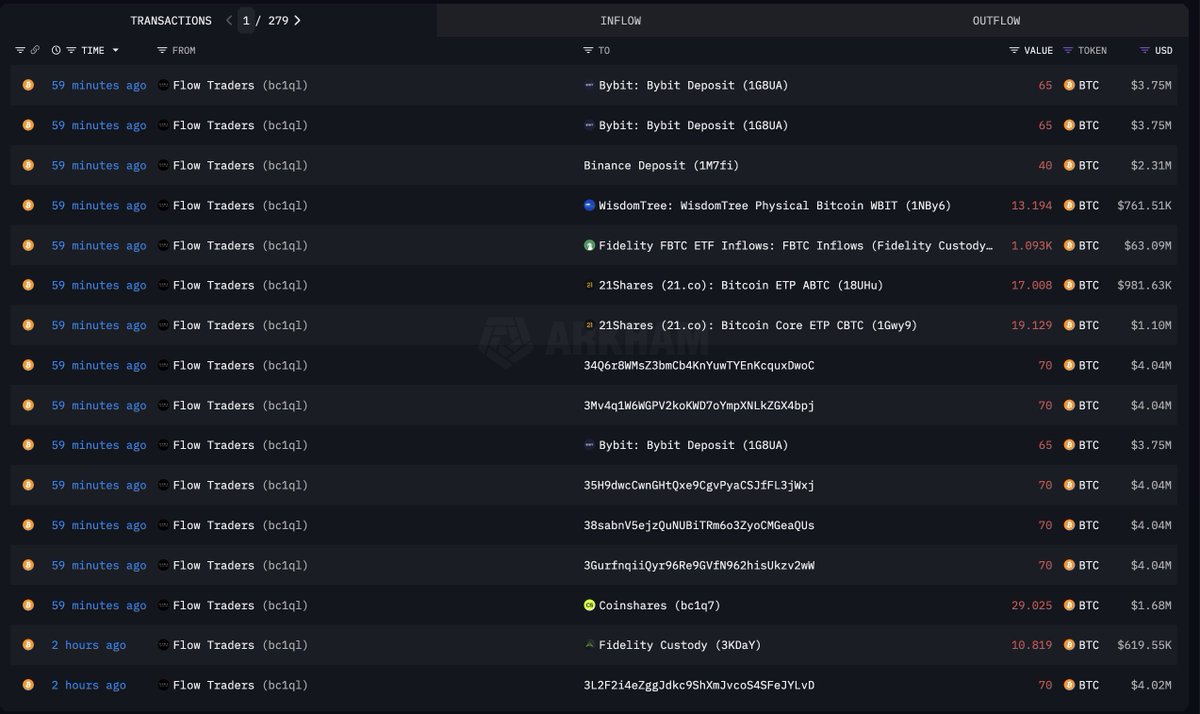The height and width of the screenshot is (714, 1200).
Task: Click the USD amount $761.51K
Action: (x=1145, y=205)
